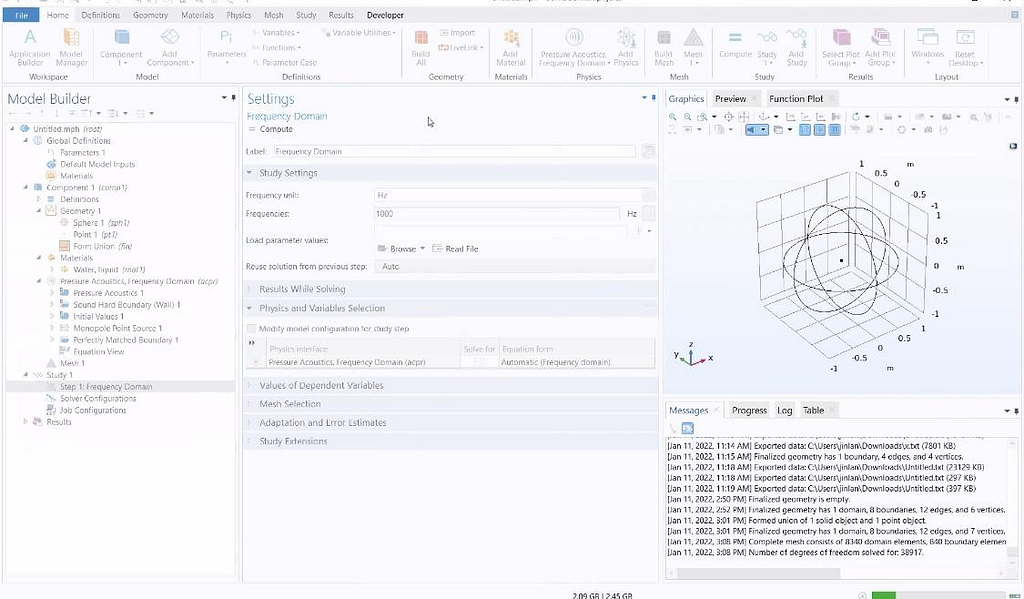Open the Home ribbon tab
The image size is (1024, 599).
coord(58,14)
